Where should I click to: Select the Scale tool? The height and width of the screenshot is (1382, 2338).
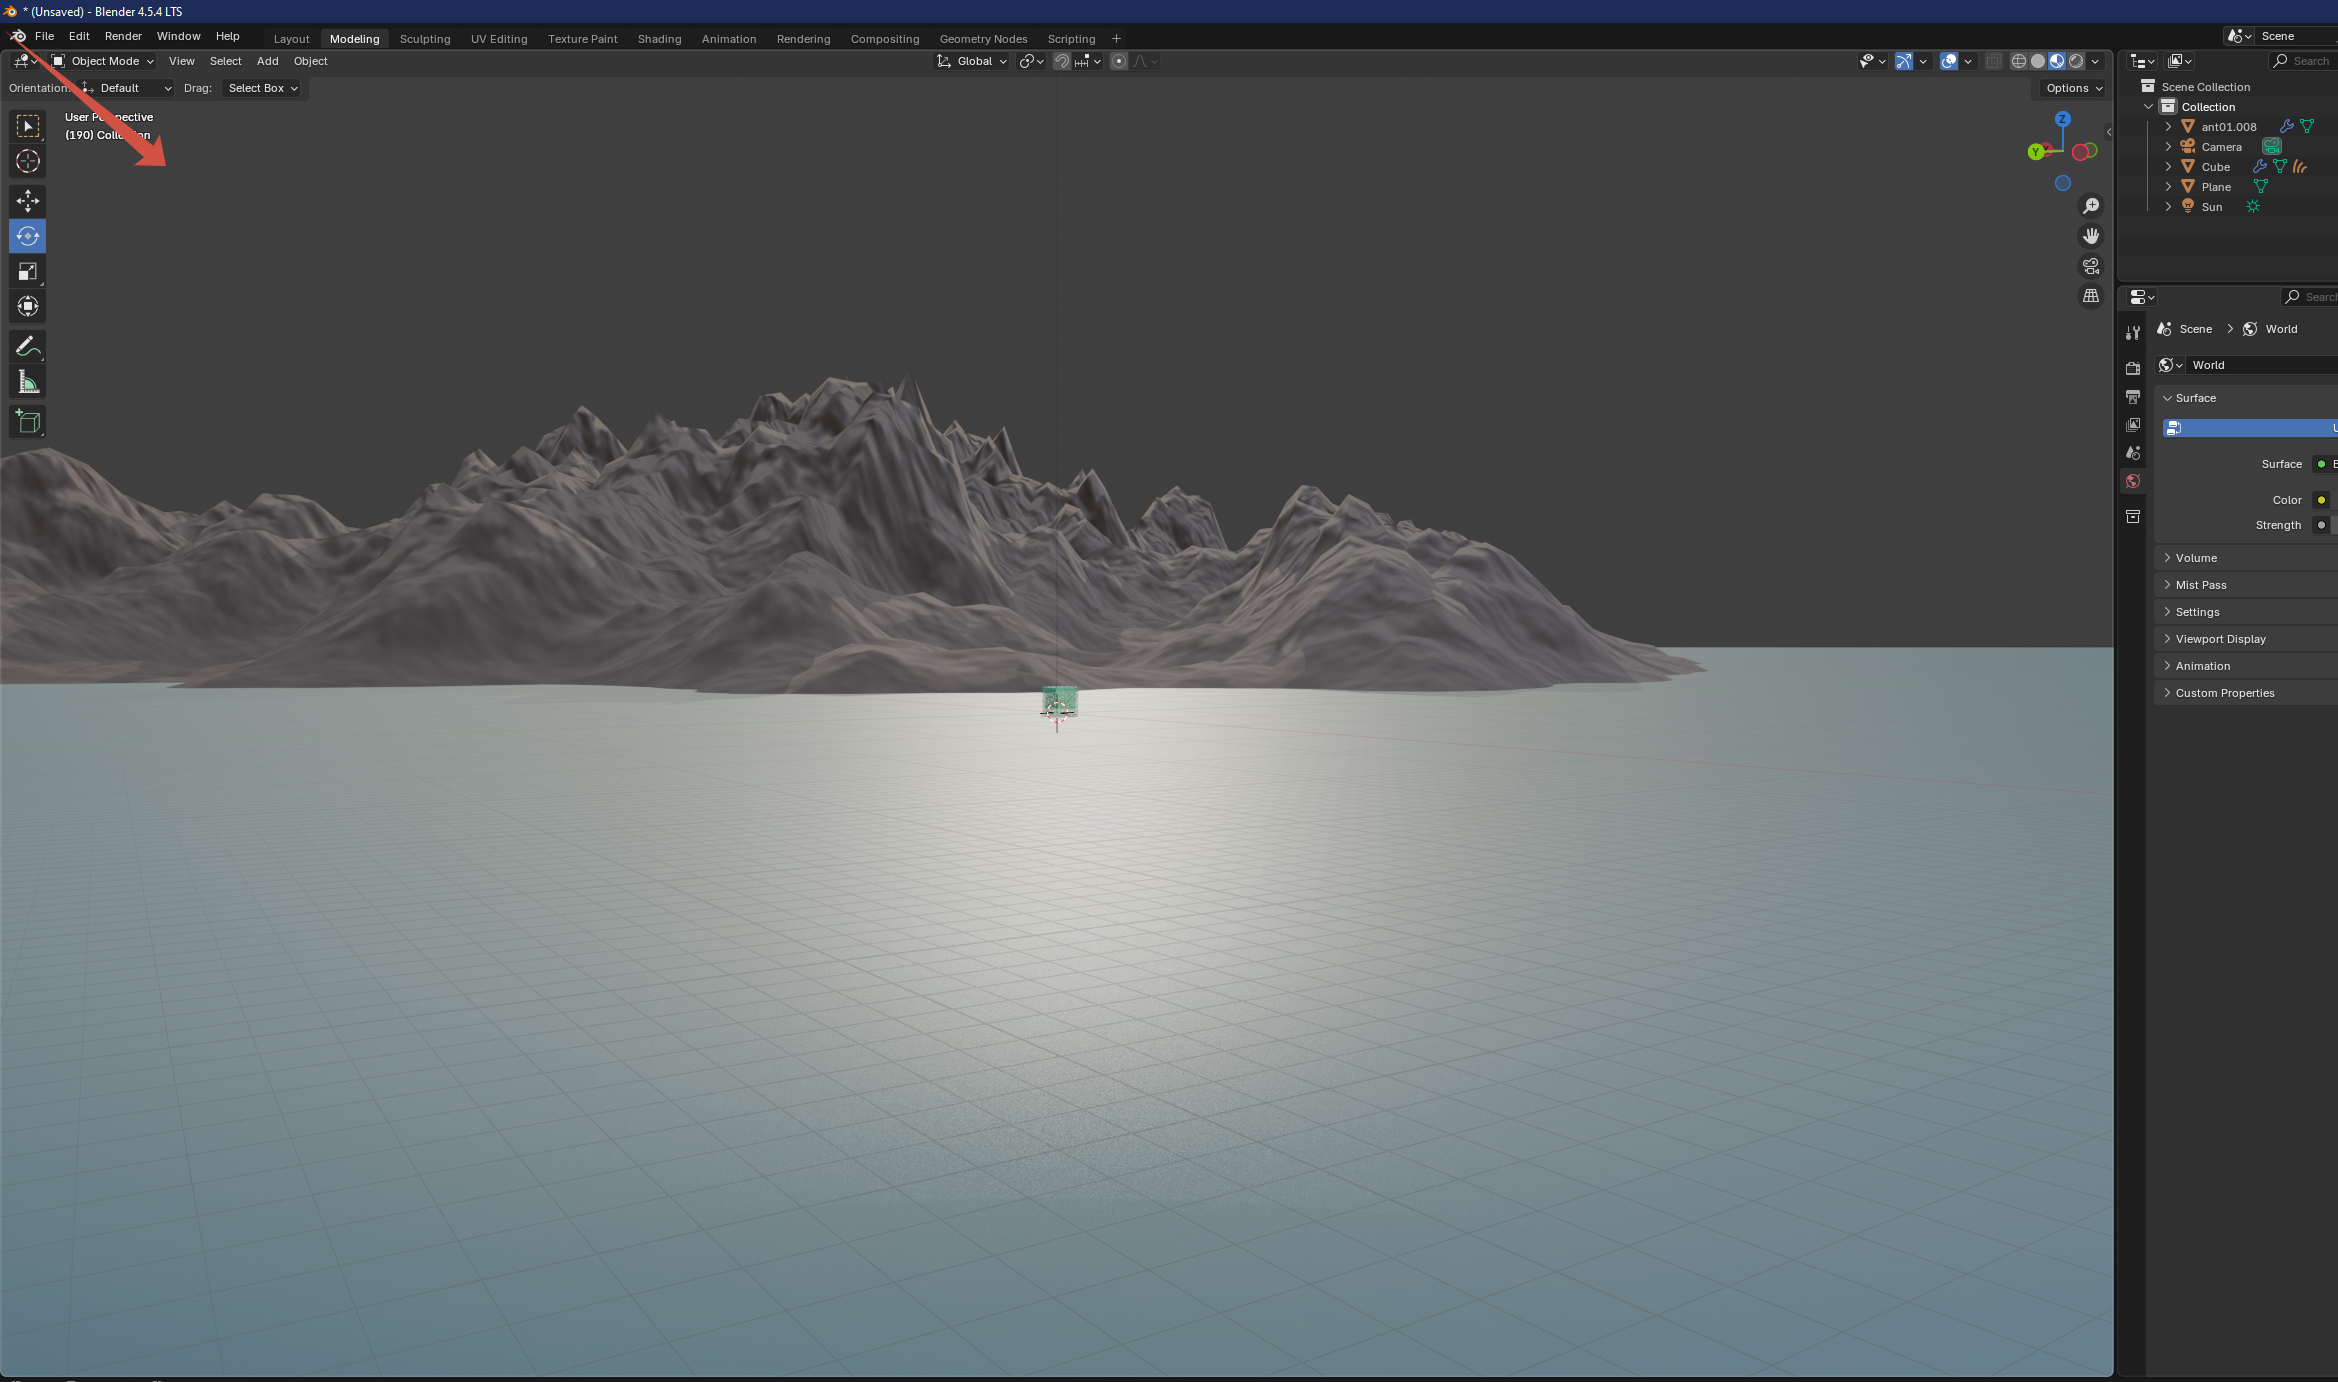pos(27,271)
